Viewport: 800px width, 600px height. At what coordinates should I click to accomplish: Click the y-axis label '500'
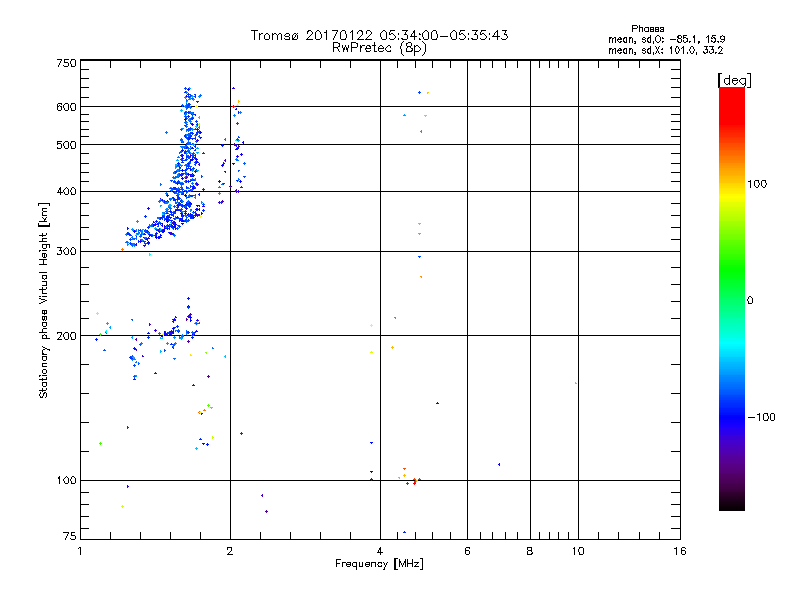pyautogui.click(x=66, y=145)
